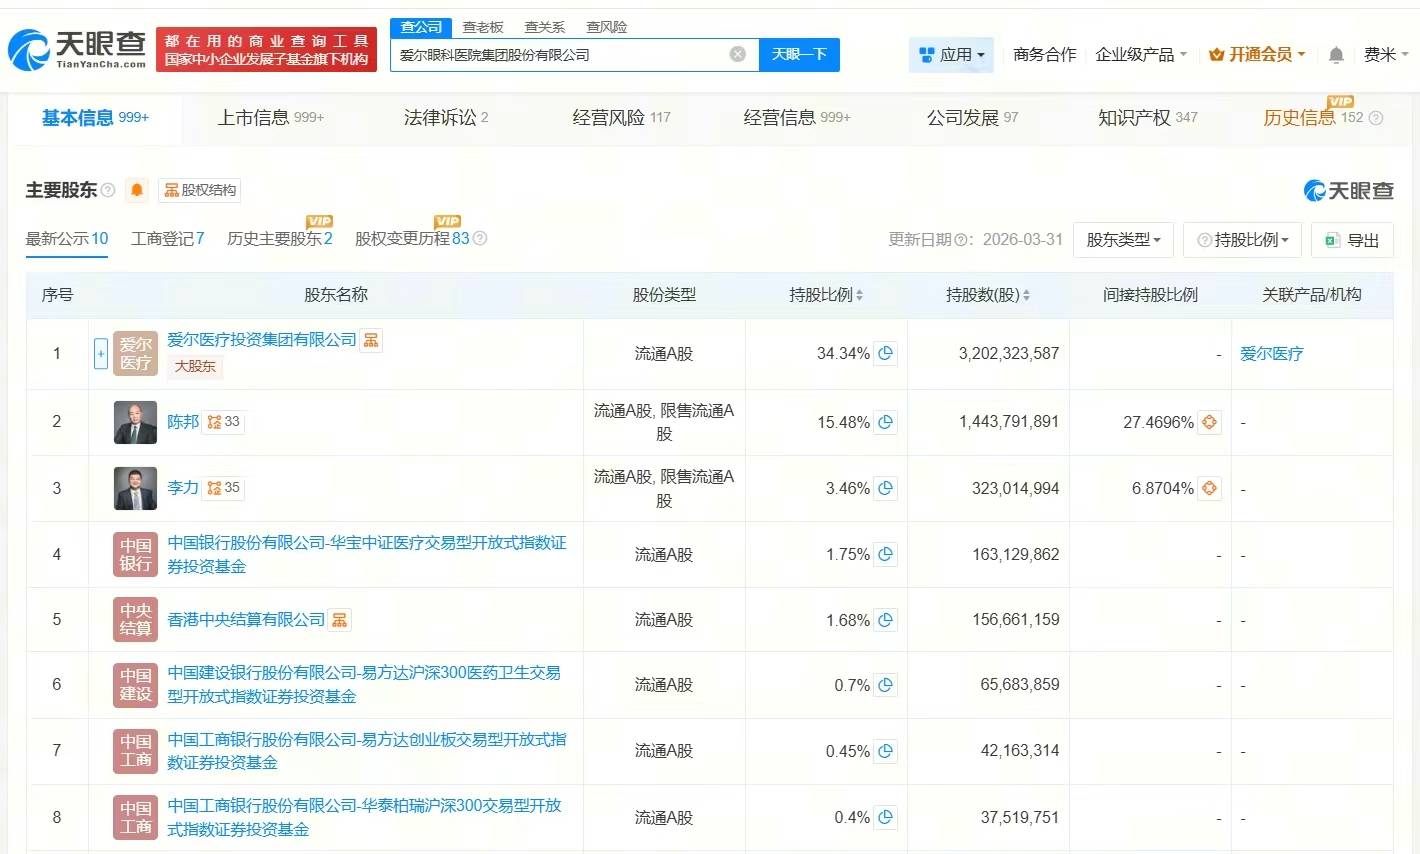Open the 爱尔医疗 related product link
This screenshot has height=854, width=1420.
[1271, 353]
